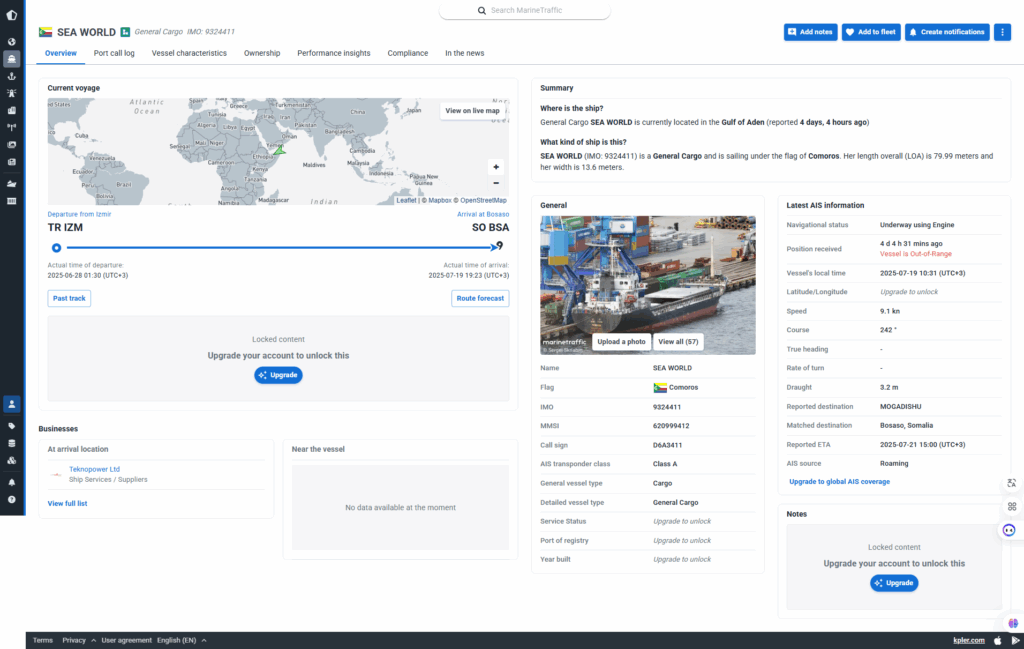Viewport: 1024px width, 649px height.
Task: Click Upgrade in the Current voyage panel
Action: (x=278, y=375)
